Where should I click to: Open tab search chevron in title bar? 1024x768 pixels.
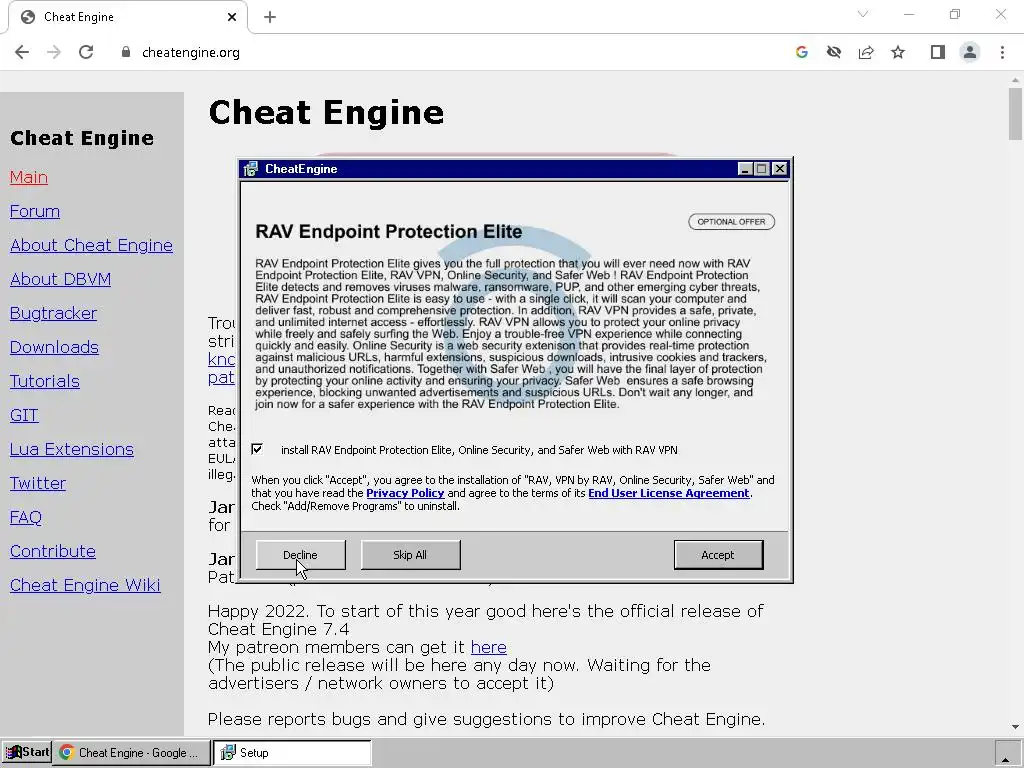pyautogui.click(x=863, y=14)
